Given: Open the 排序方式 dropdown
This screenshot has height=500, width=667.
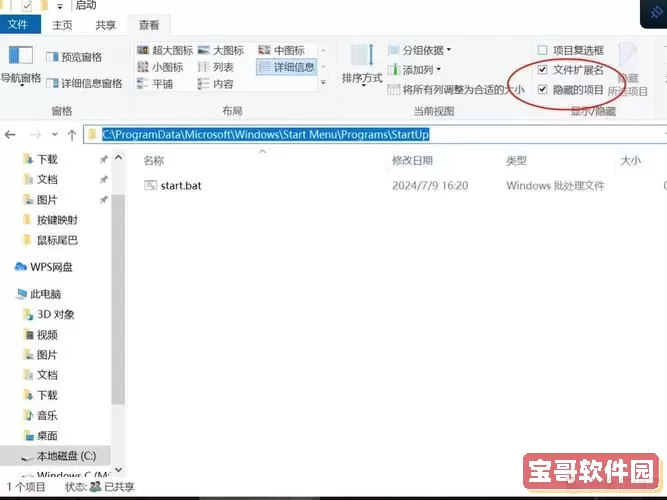Looking at the screenshot, I should [362, 65].
